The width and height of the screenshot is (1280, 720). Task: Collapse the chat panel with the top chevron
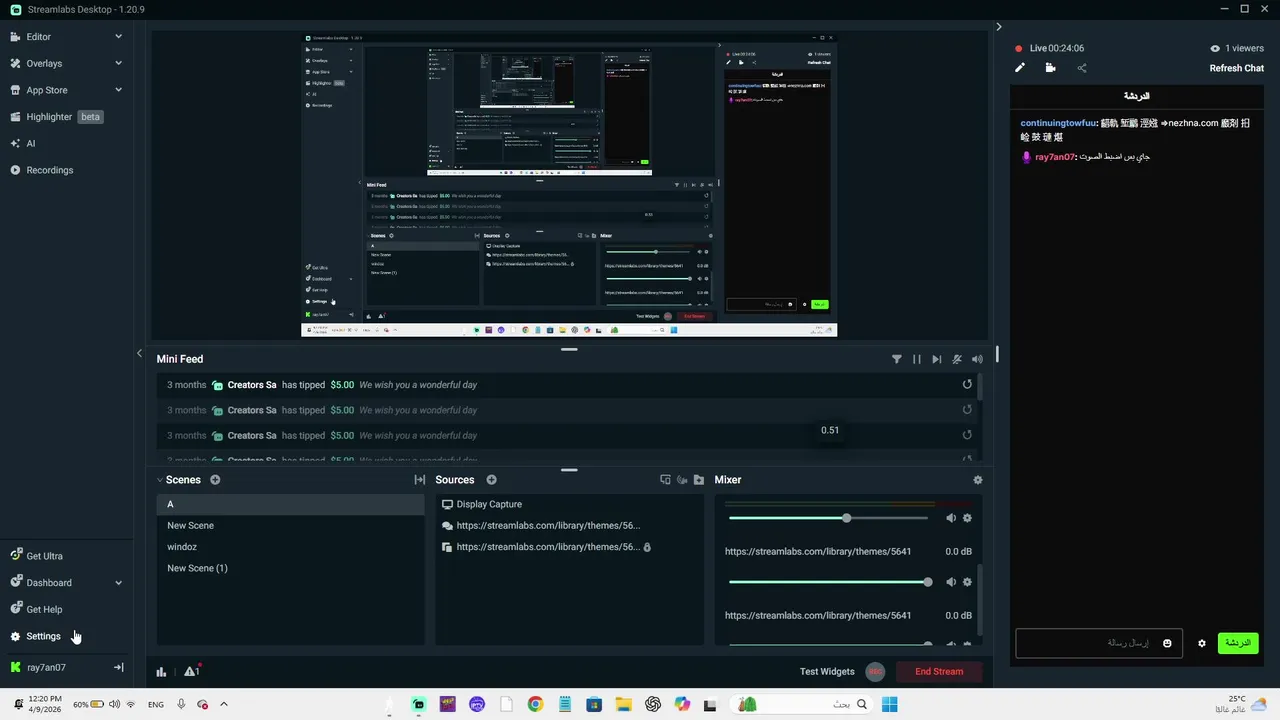pos(998,27)
